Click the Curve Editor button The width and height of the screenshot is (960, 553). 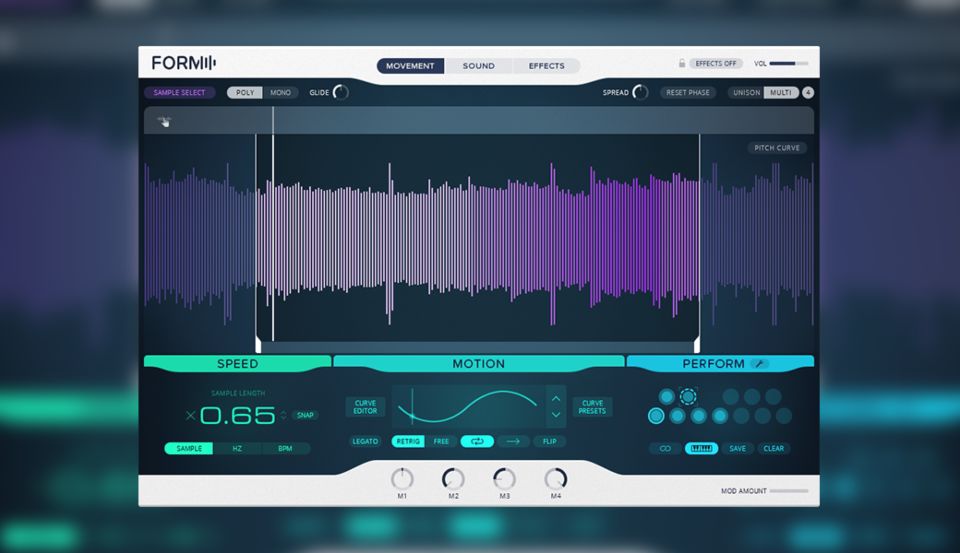click(x=365, y=407)
